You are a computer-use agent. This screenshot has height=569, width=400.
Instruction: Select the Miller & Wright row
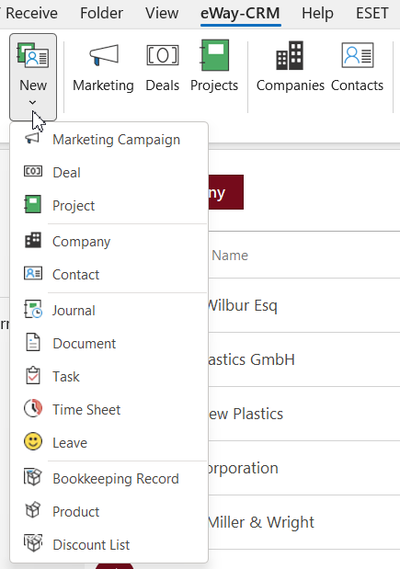pyautogui.click(x=304, y=522)
